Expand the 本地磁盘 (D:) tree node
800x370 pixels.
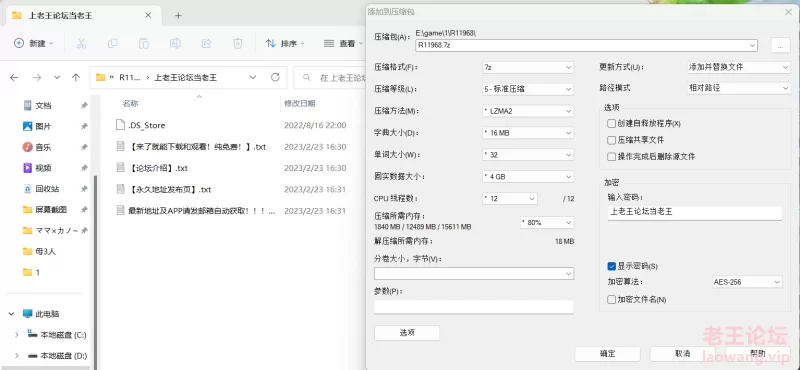17,356
